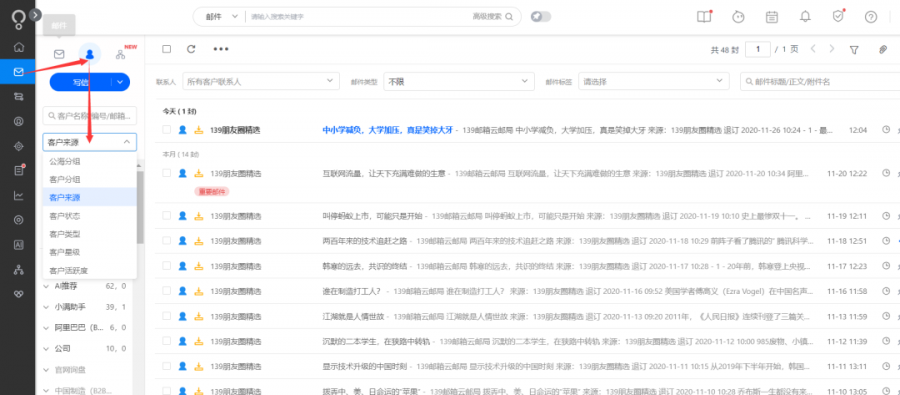
Task: Click the attachment paperclip icon
Action: [x=883, y=50]
